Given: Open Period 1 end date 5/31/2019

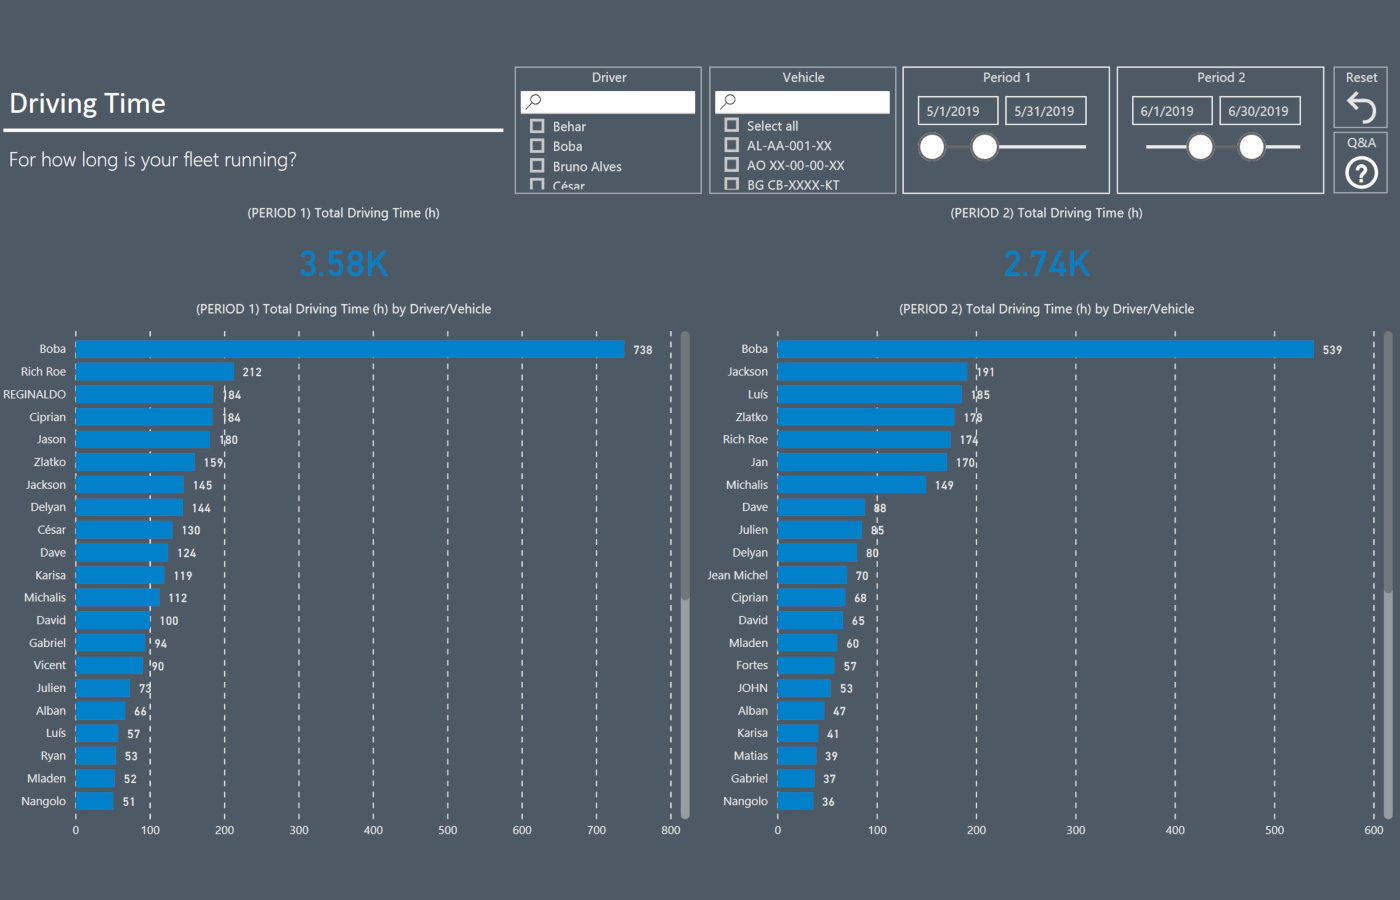Looking at the screenshot, I should [x=1044, y=111].
